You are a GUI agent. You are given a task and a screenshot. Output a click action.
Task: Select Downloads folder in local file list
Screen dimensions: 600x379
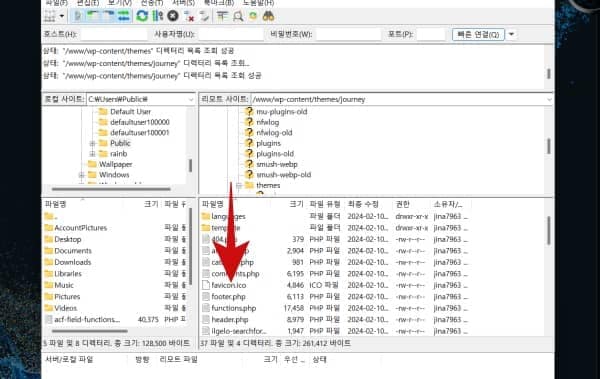73,262
